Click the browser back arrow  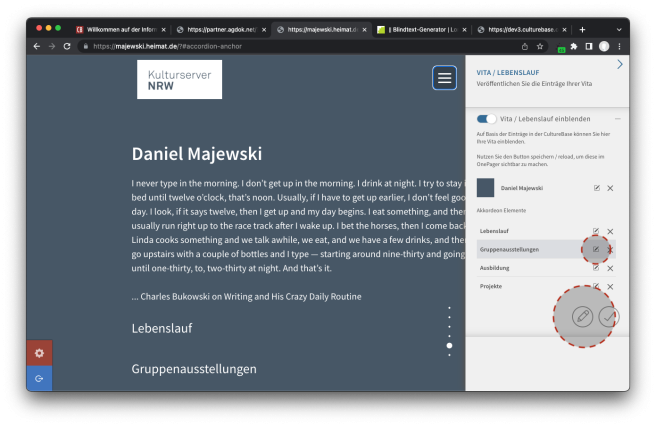pyautogui.click(x=37, y=46)
